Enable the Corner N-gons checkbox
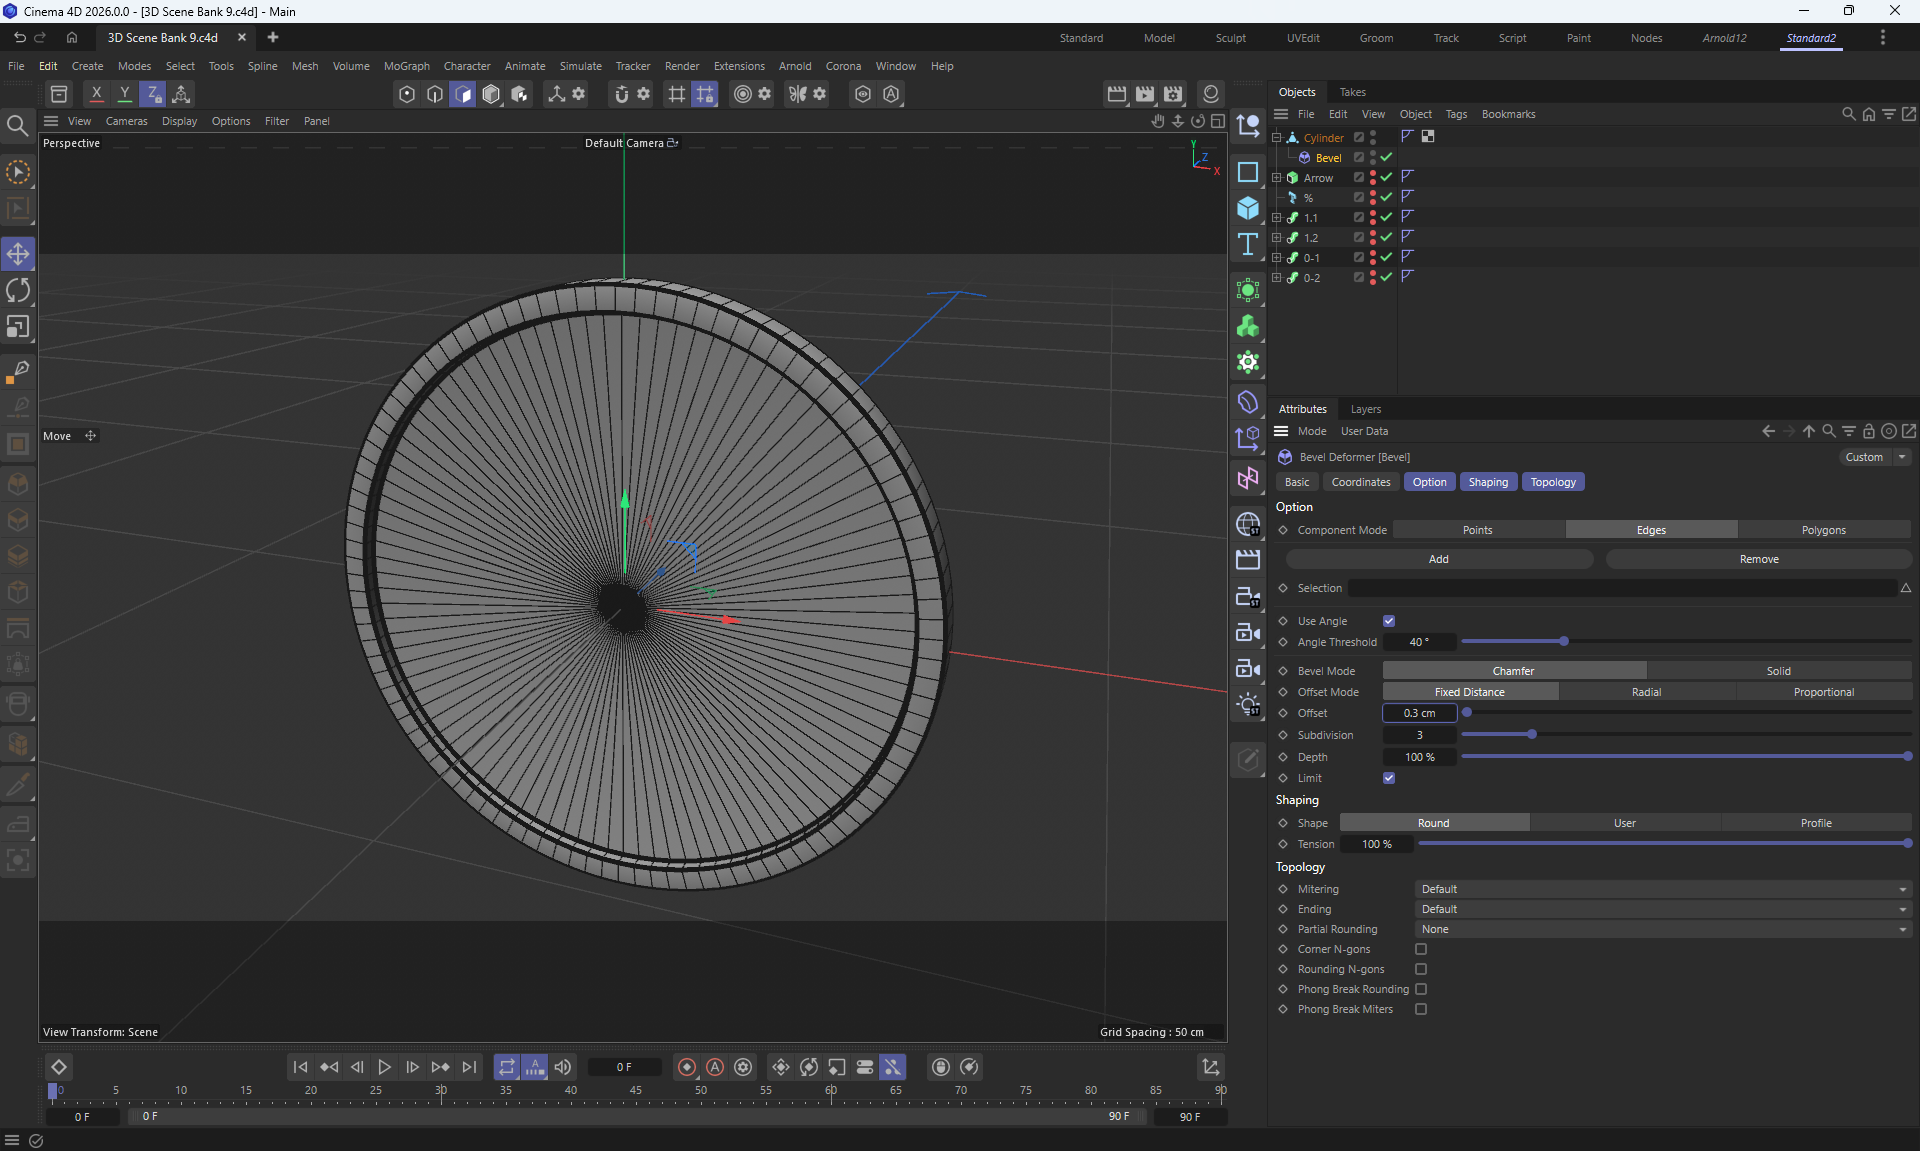This screenshot has width=1920, height=1151. click(1421, 949)
